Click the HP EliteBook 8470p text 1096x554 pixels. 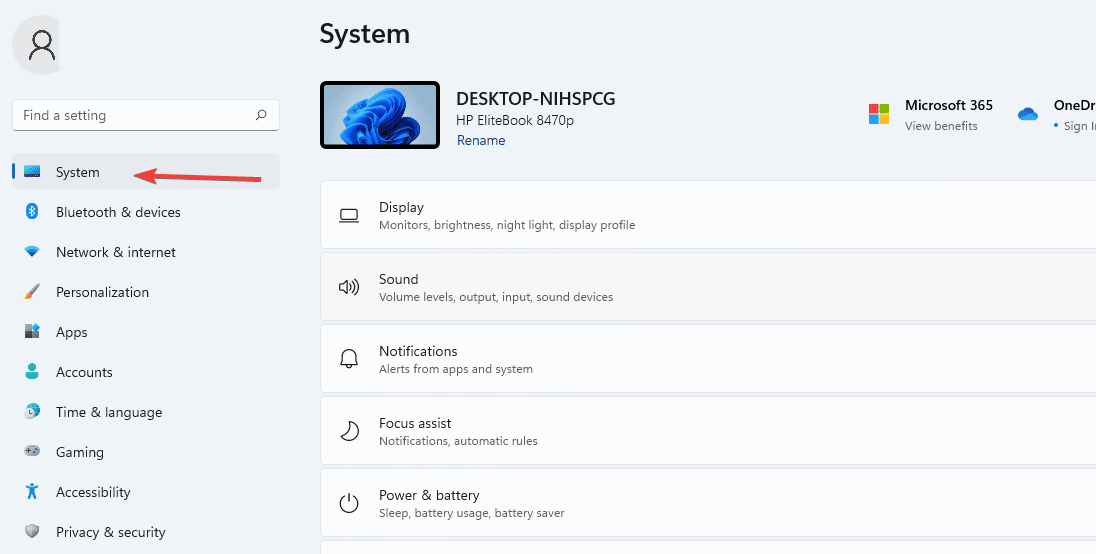click(515, 120)
